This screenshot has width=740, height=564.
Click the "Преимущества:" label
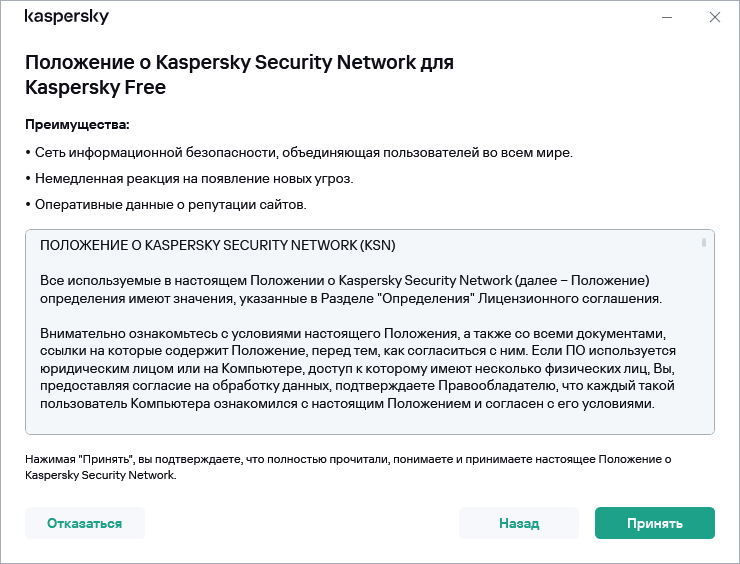point(77,125)
